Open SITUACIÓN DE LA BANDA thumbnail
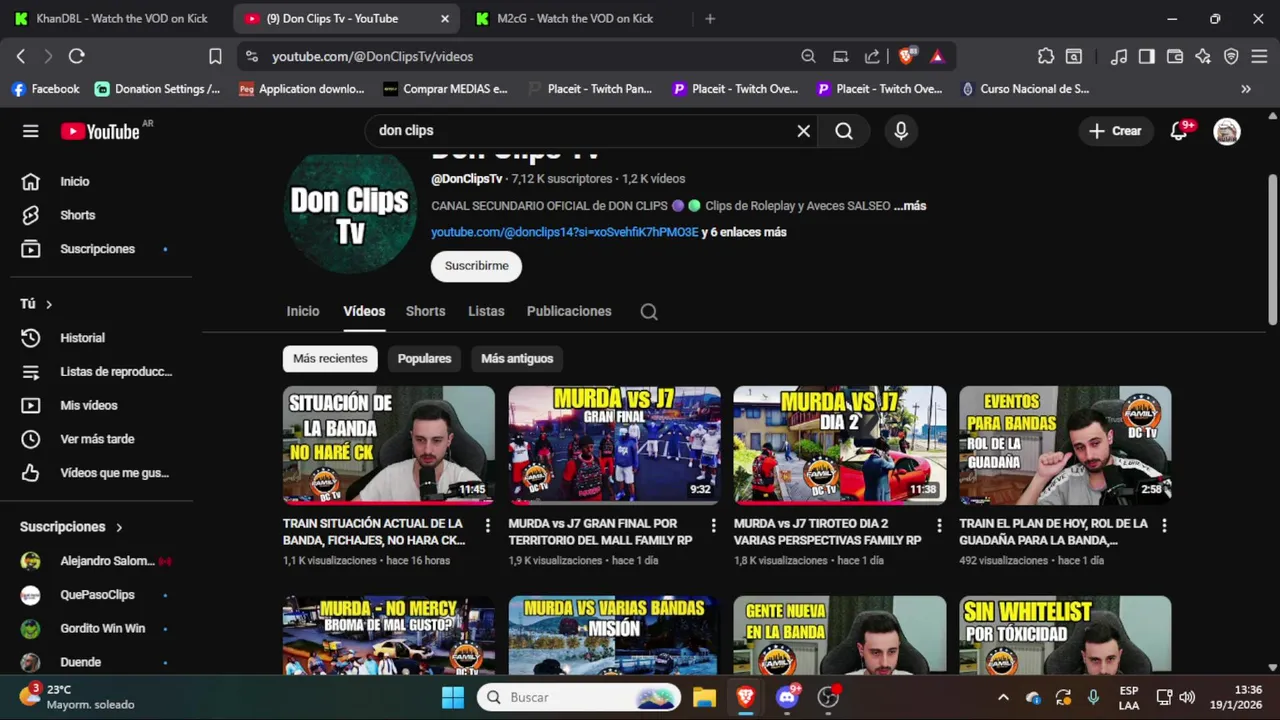The image size is (1280, 720). tap(389, 444)
